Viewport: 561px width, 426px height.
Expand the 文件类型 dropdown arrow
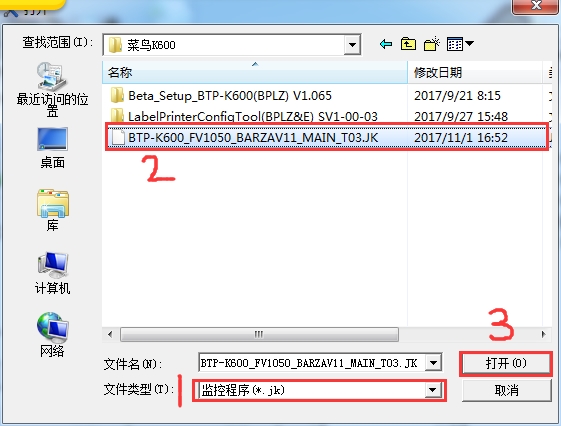(433, 390)
